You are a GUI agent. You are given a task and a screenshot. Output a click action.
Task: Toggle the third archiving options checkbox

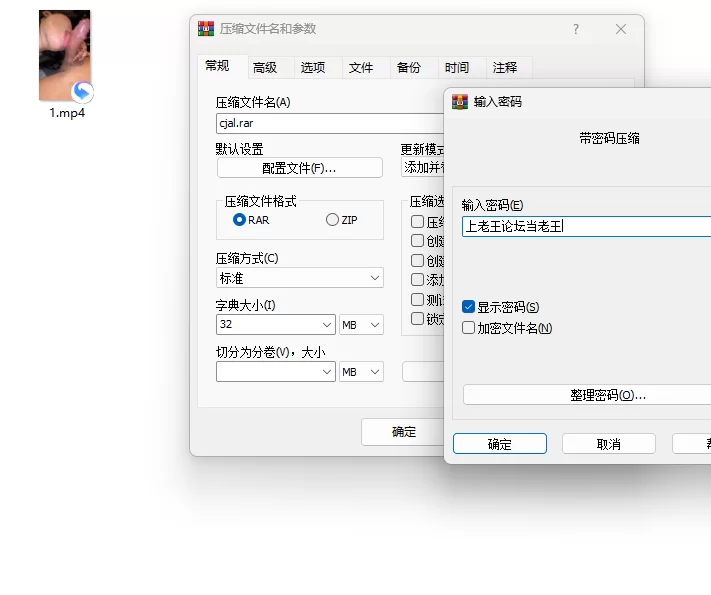pos(417,261)
